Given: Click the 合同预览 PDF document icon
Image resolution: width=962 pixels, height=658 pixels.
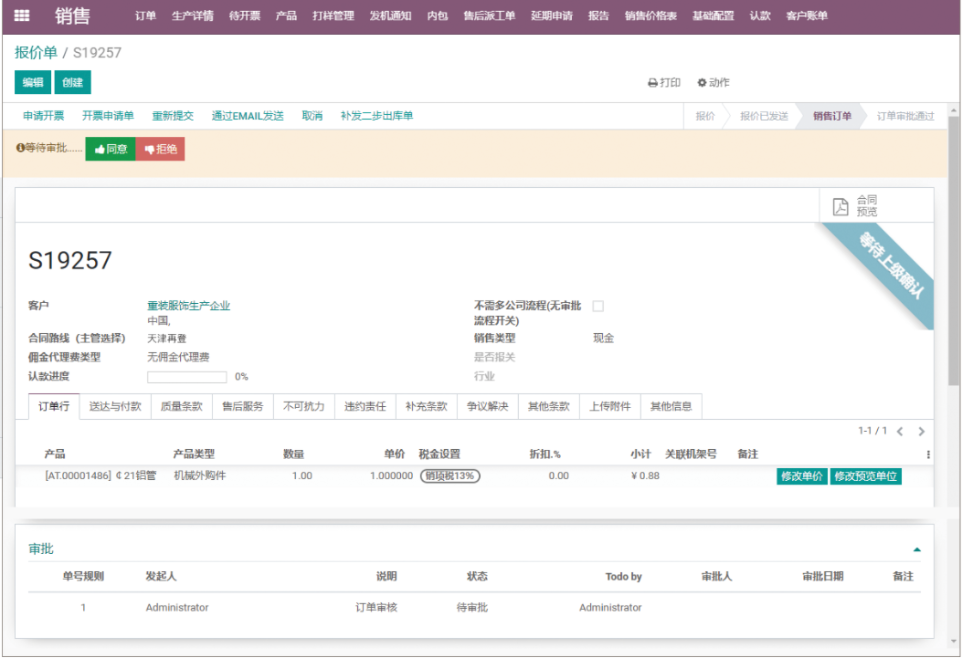Looking at the screenshot, I should coord(841,207).
